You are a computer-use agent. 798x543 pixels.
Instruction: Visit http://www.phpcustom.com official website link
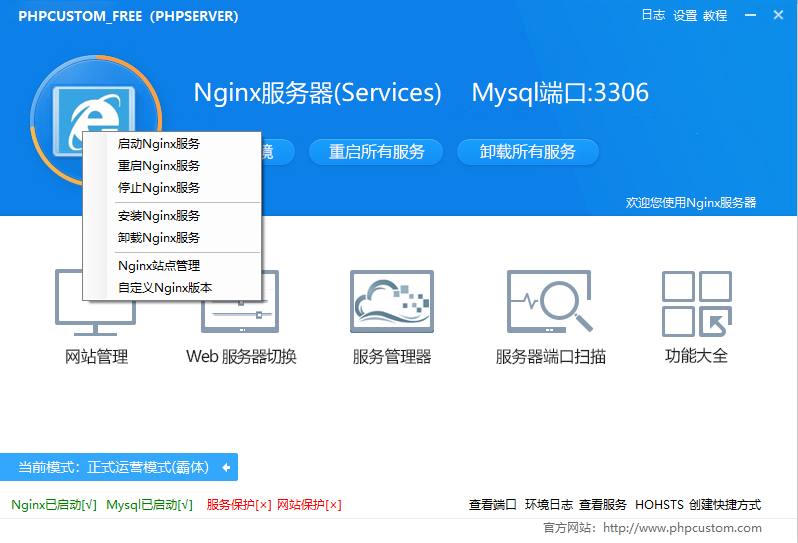click(682, 528)
